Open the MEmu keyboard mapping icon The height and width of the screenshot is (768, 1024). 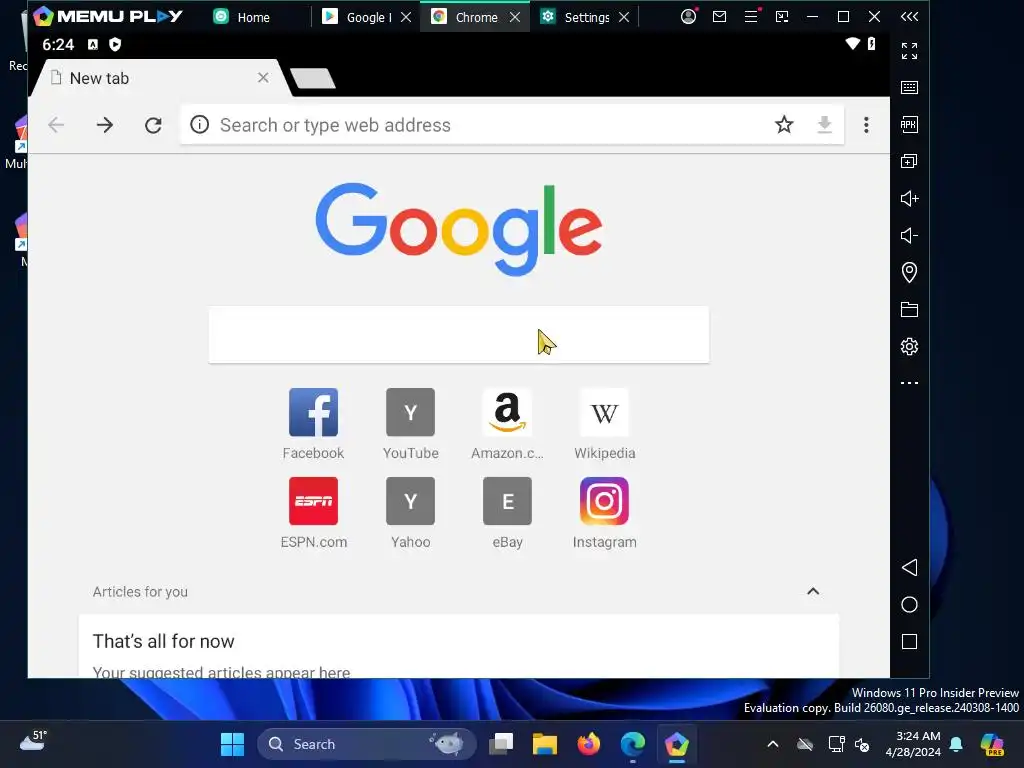pos(909,88)
